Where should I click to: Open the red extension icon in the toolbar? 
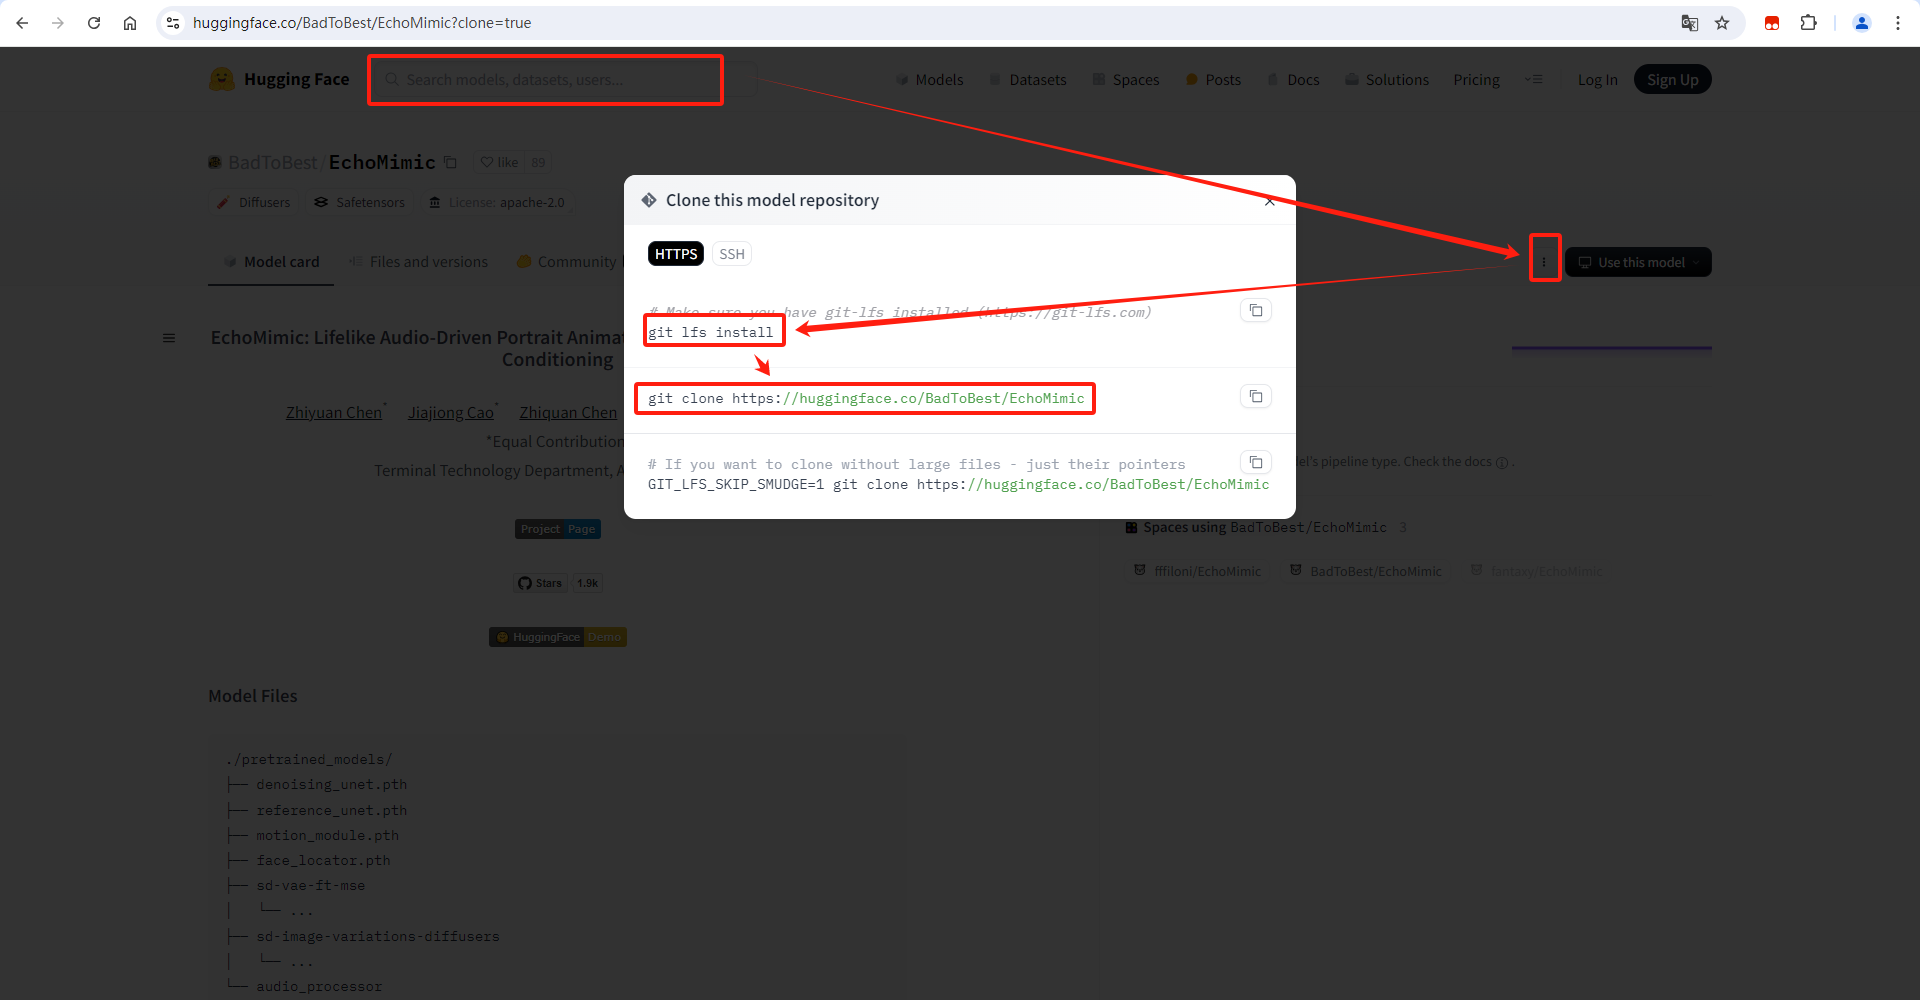point(1772,23)
